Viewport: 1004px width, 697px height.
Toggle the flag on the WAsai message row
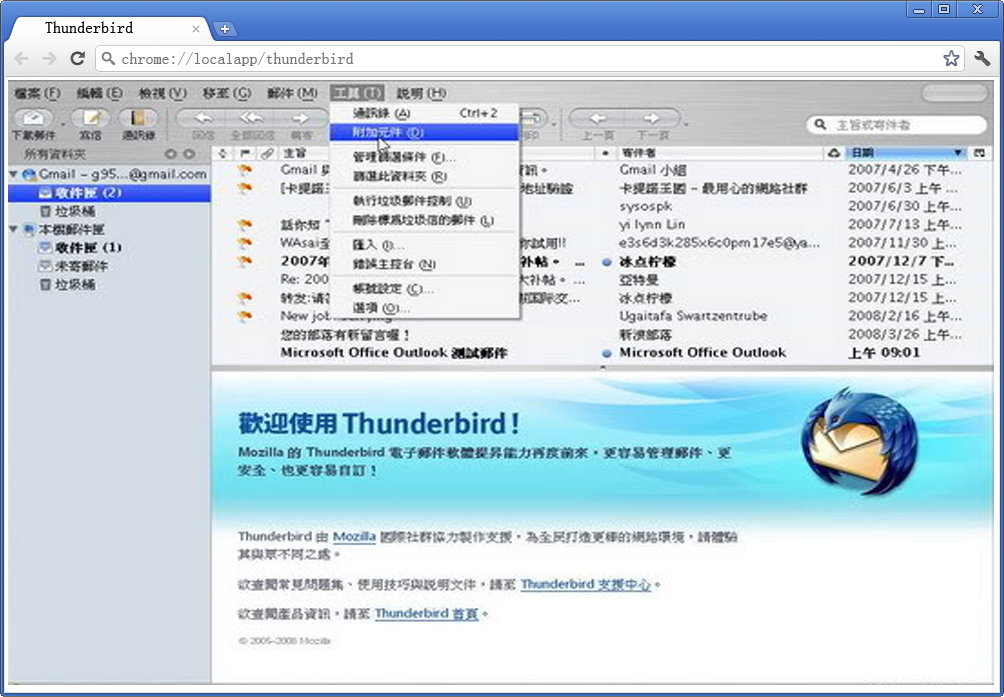pyautogui.click(x=244, y=243)
